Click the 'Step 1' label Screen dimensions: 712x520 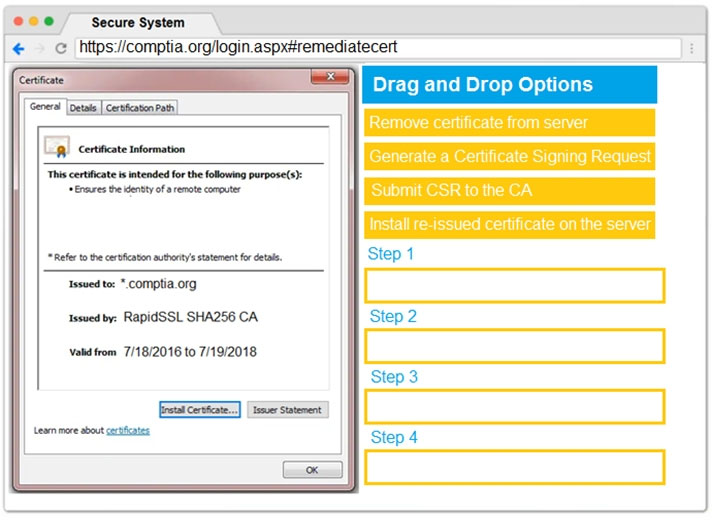coord(391,254)
